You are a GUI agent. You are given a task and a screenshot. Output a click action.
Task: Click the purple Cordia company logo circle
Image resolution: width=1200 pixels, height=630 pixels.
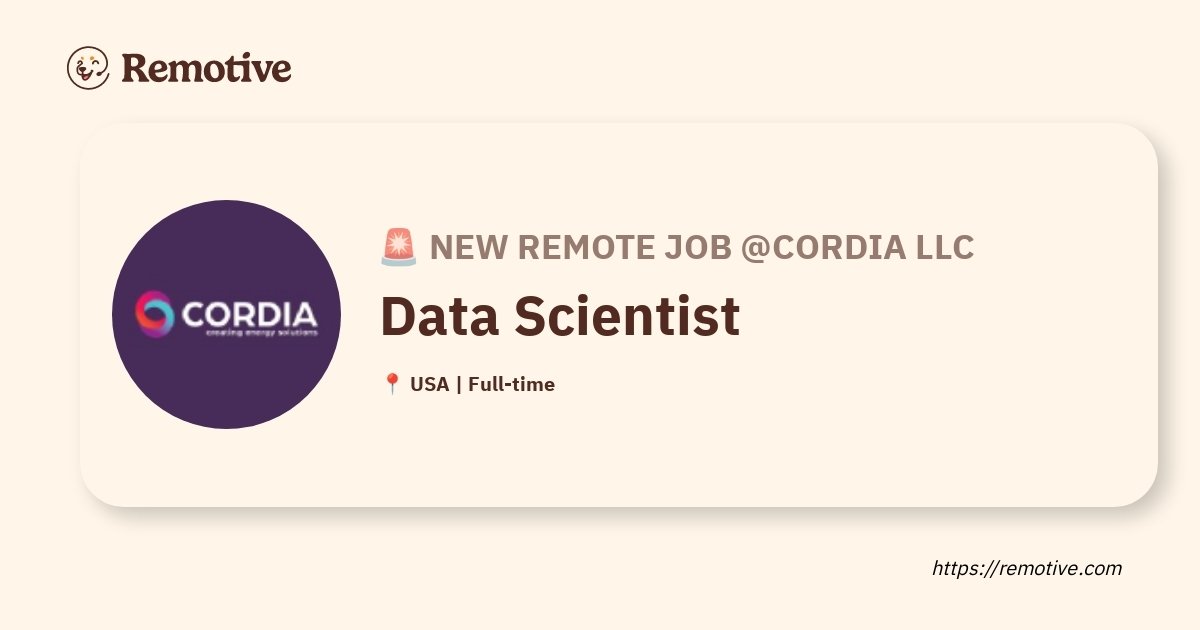coord(226,314)
